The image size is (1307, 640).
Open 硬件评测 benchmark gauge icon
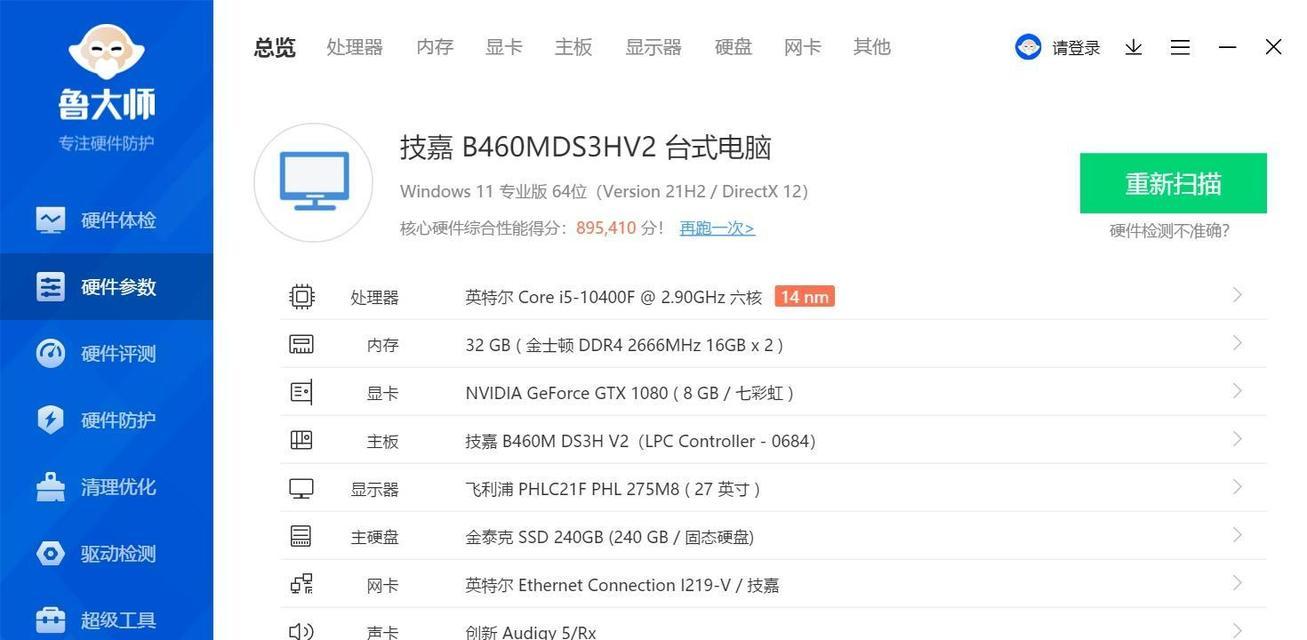tap(50, 353)
